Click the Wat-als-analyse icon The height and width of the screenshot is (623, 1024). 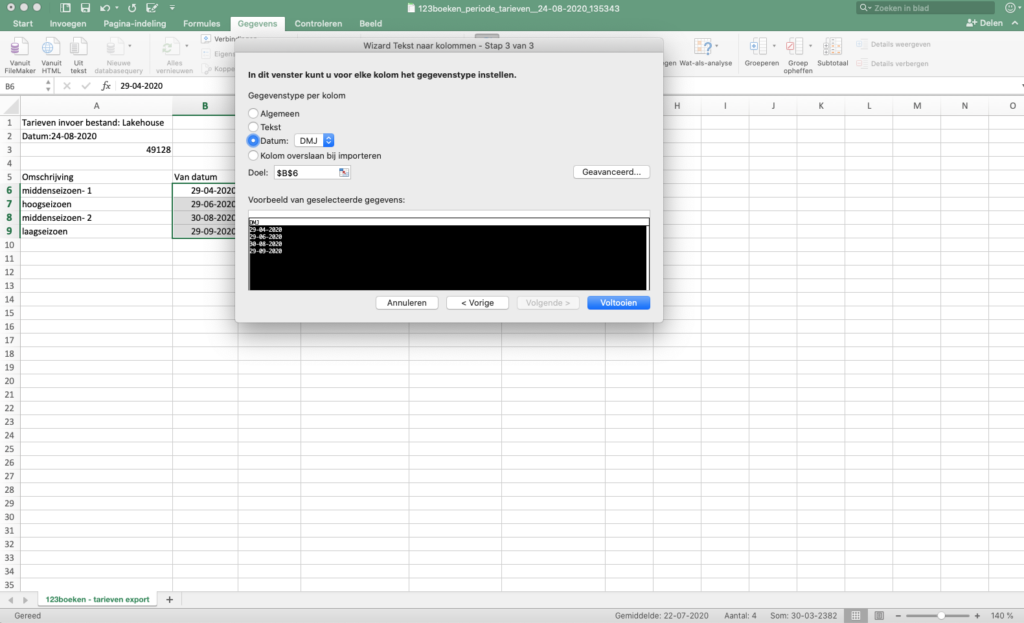pos(702,47)
